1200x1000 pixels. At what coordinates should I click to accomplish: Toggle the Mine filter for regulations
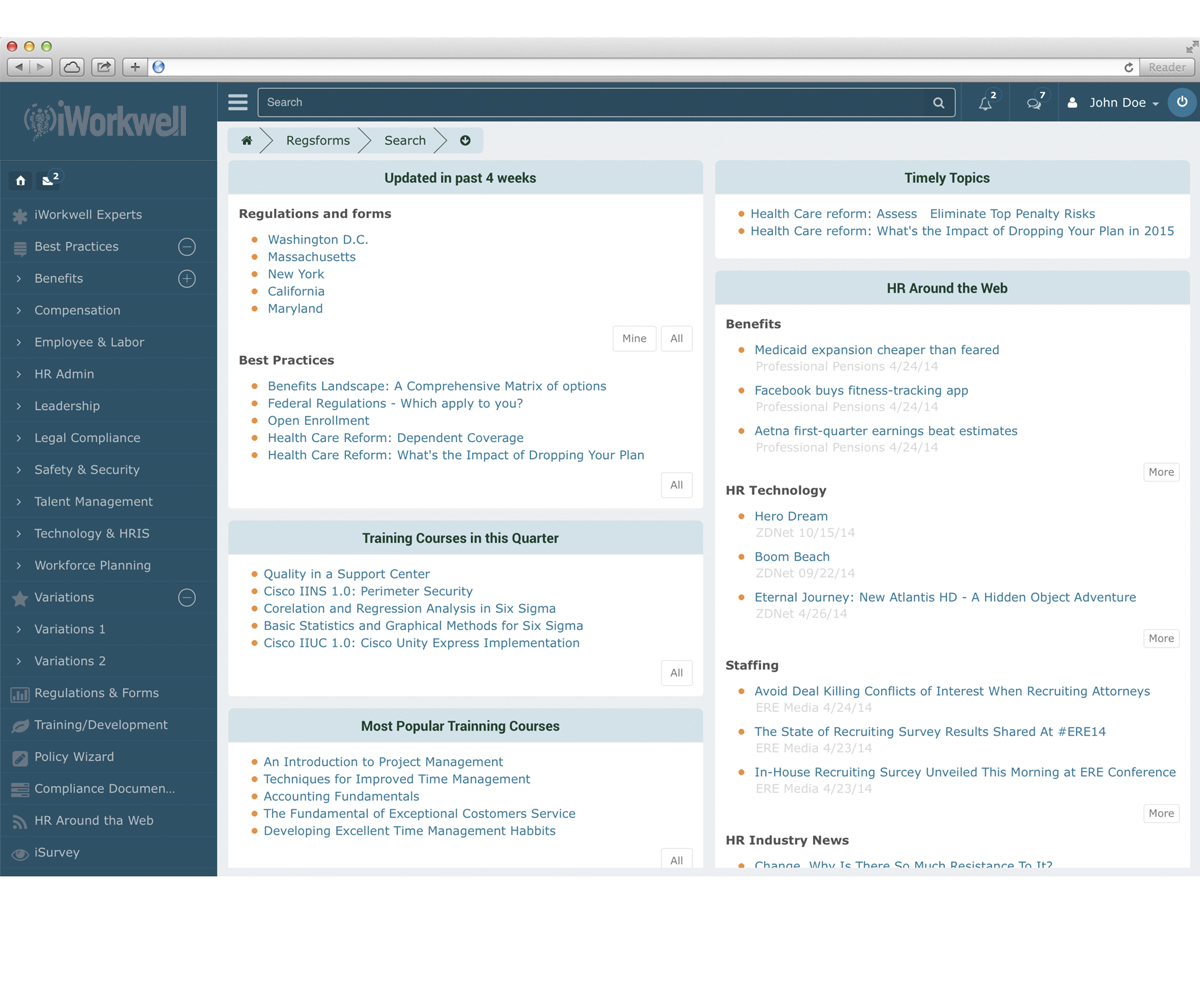[x=634, y=339]
